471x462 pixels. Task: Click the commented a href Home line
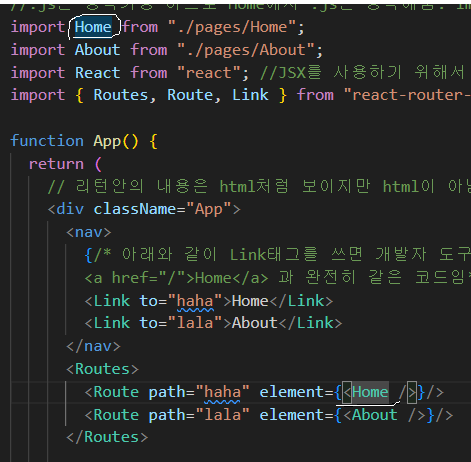click(277, 278)
